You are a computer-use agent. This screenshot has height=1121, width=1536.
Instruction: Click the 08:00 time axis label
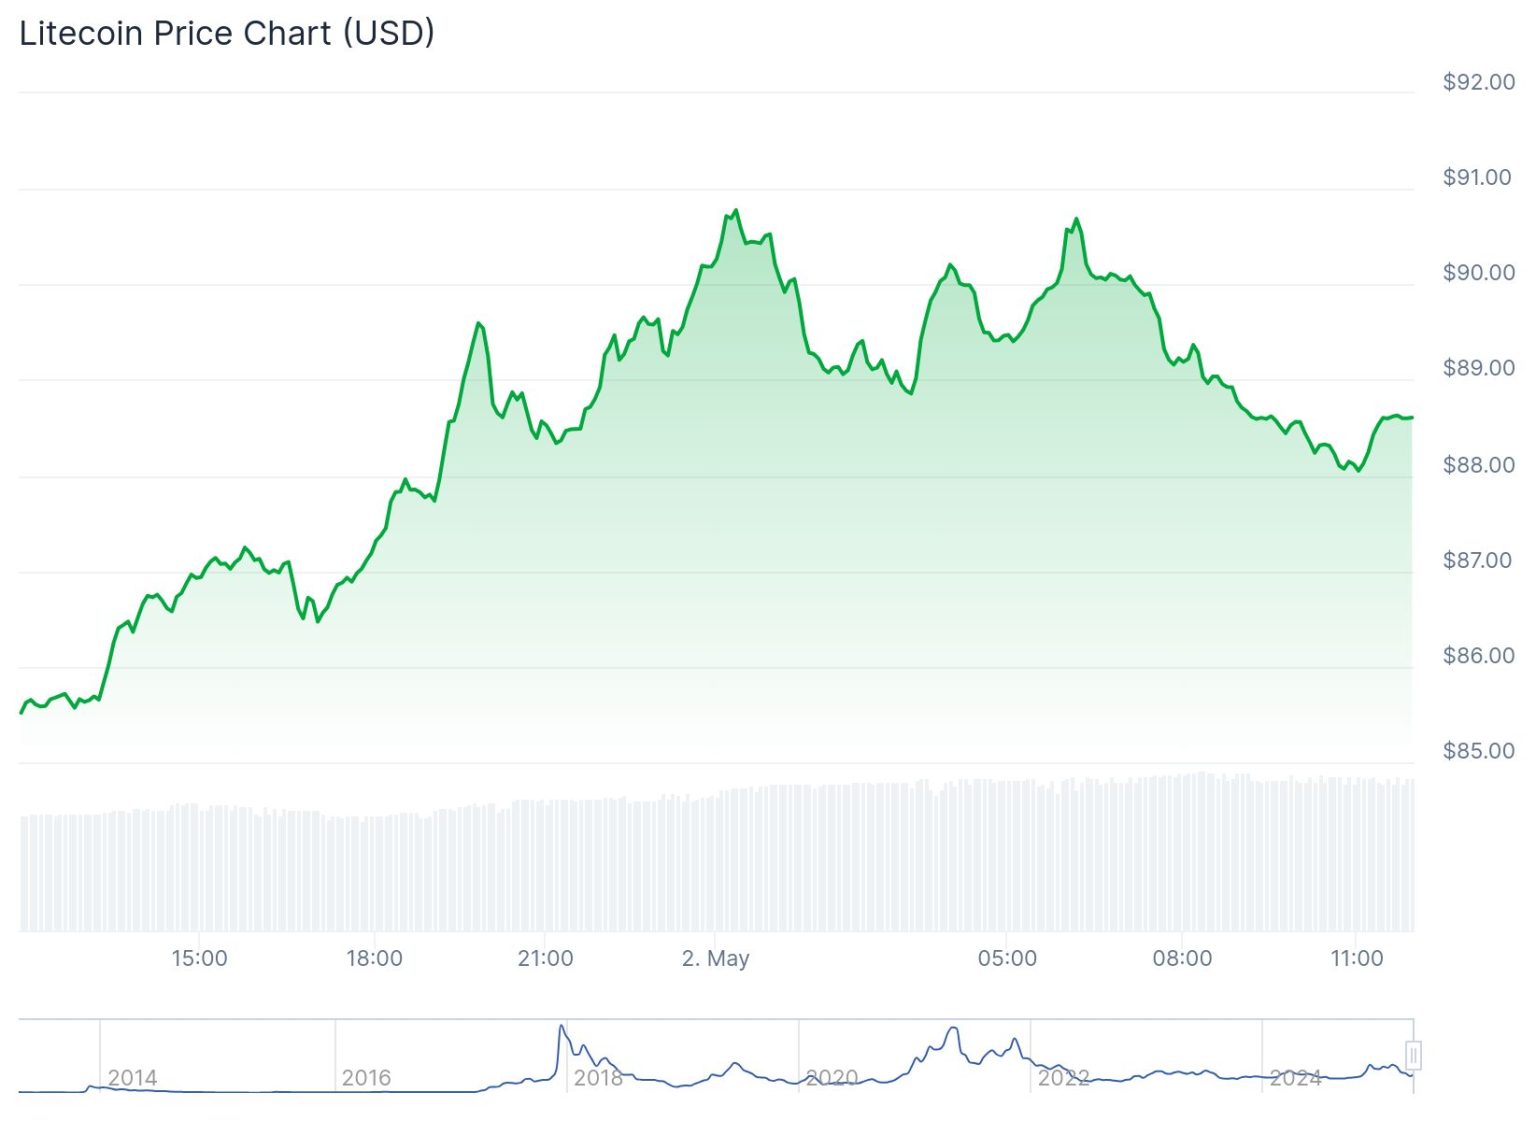tap(1182, 958)
